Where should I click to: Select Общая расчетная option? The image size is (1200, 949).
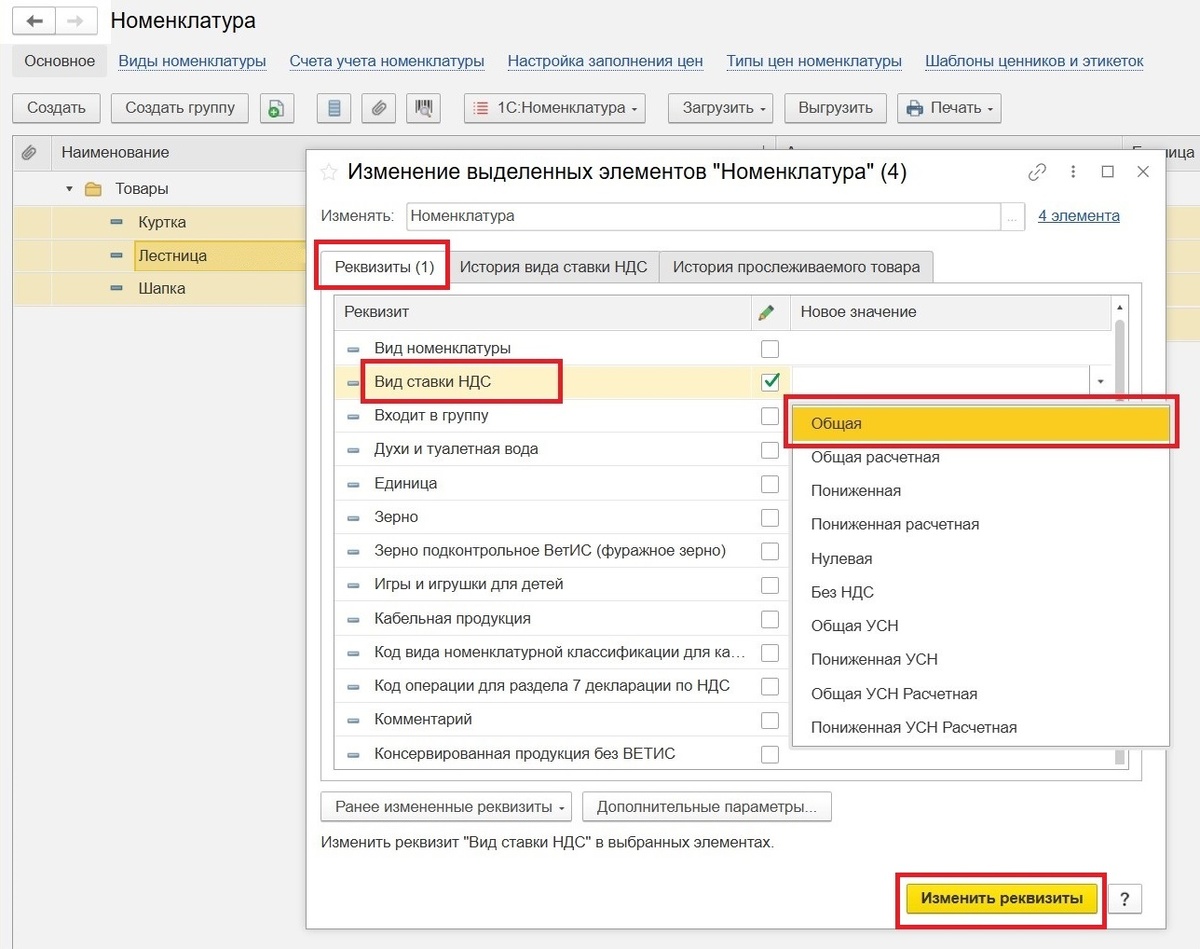[x=980, y=458]
